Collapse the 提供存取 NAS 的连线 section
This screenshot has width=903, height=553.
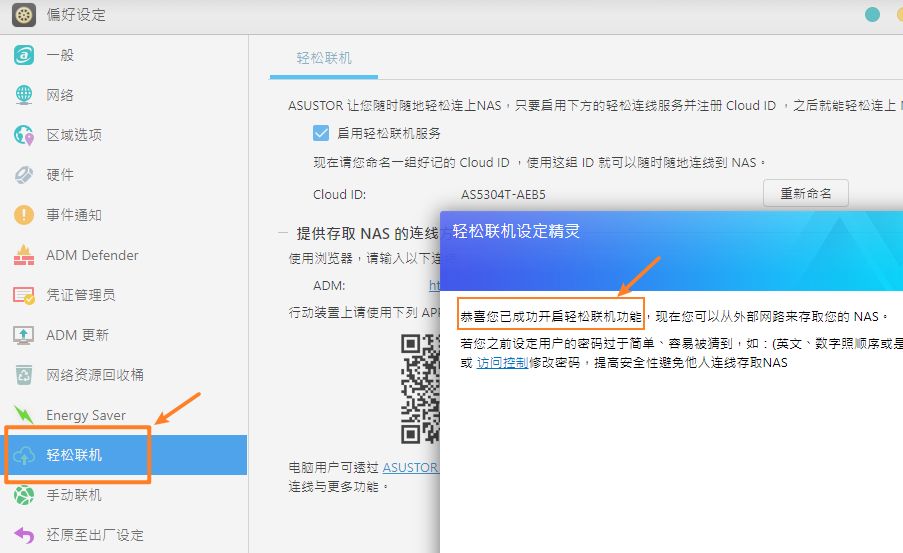tap(283, 233)
